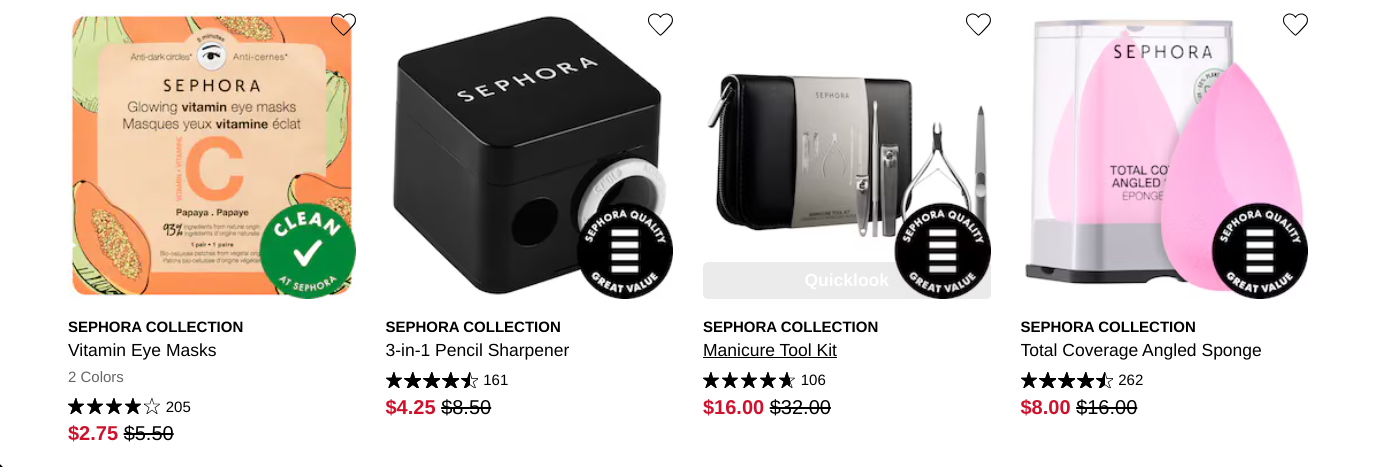
Task: Click the Clean at Sephora green badge
Action: 307,251
